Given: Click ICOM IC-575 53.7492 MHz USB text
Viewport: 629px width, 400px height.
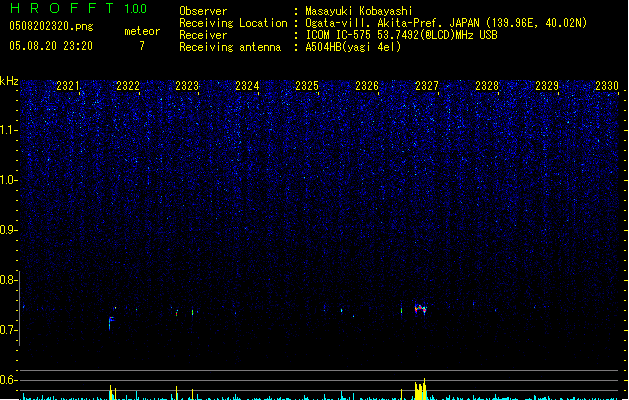Looking at the screenshot, I should 401,35.
